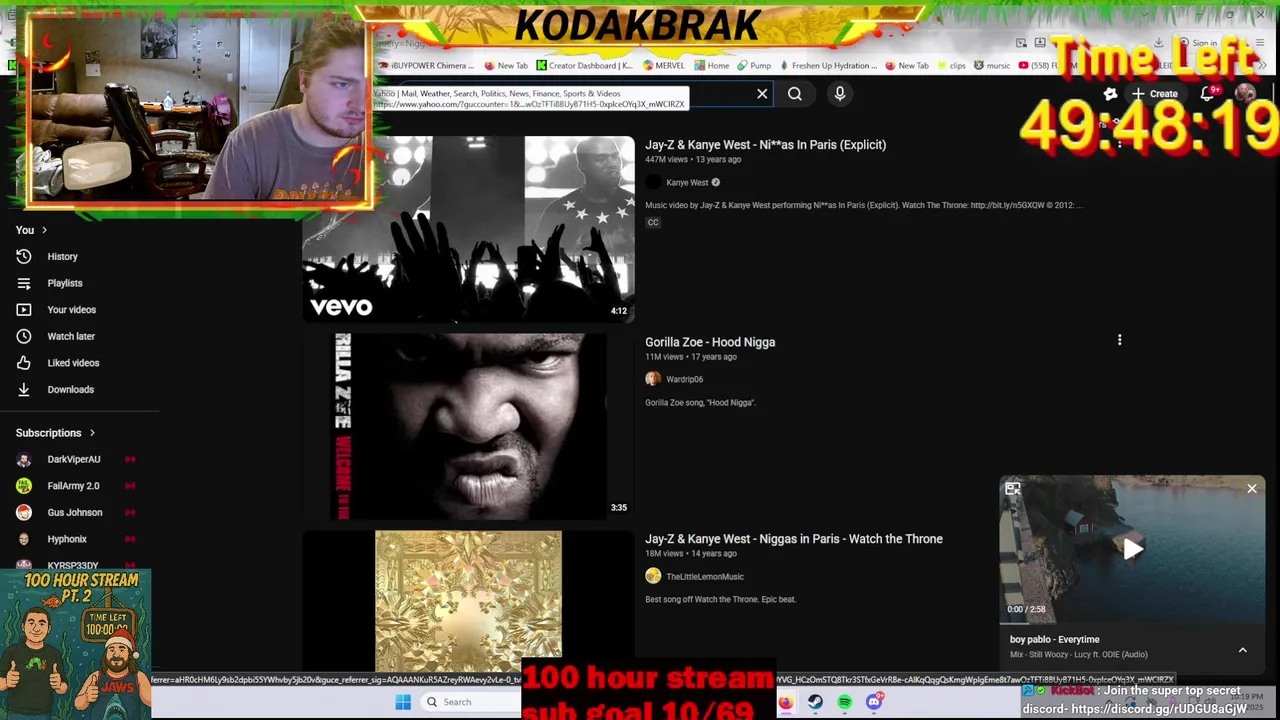Click the FailArmy 2.0 channel avatar
This screenshot has height=720, width=1280.
(24, 486)
